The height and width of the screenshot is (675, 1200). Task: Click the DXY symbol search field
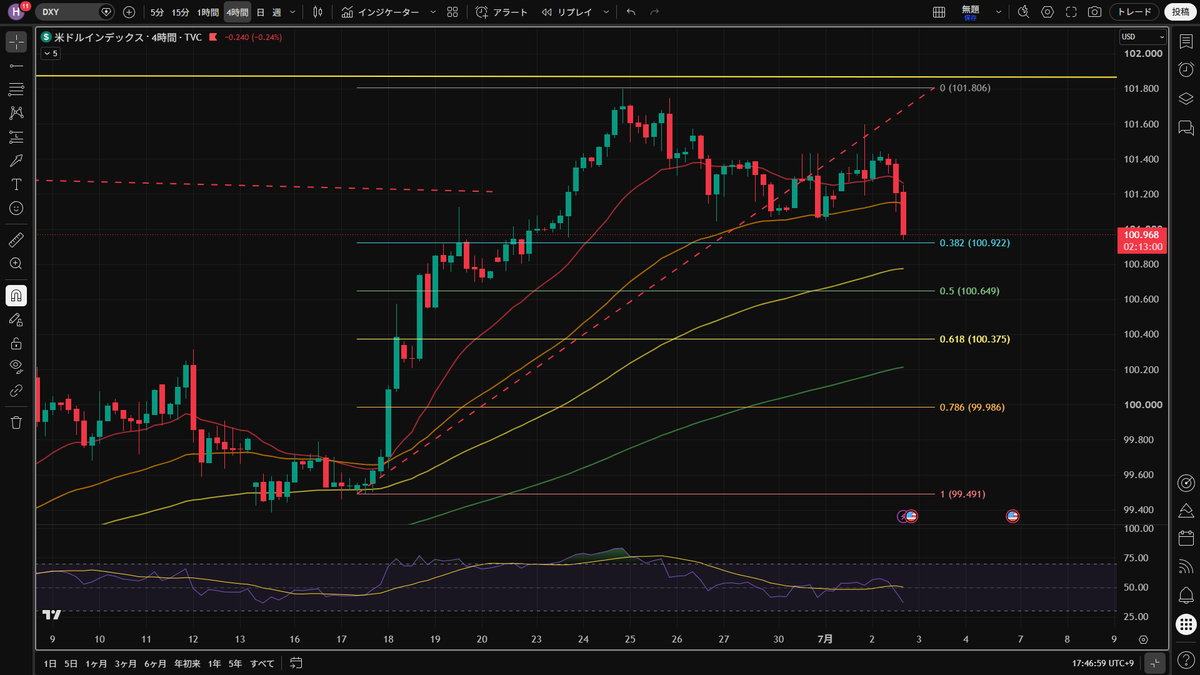76,12
